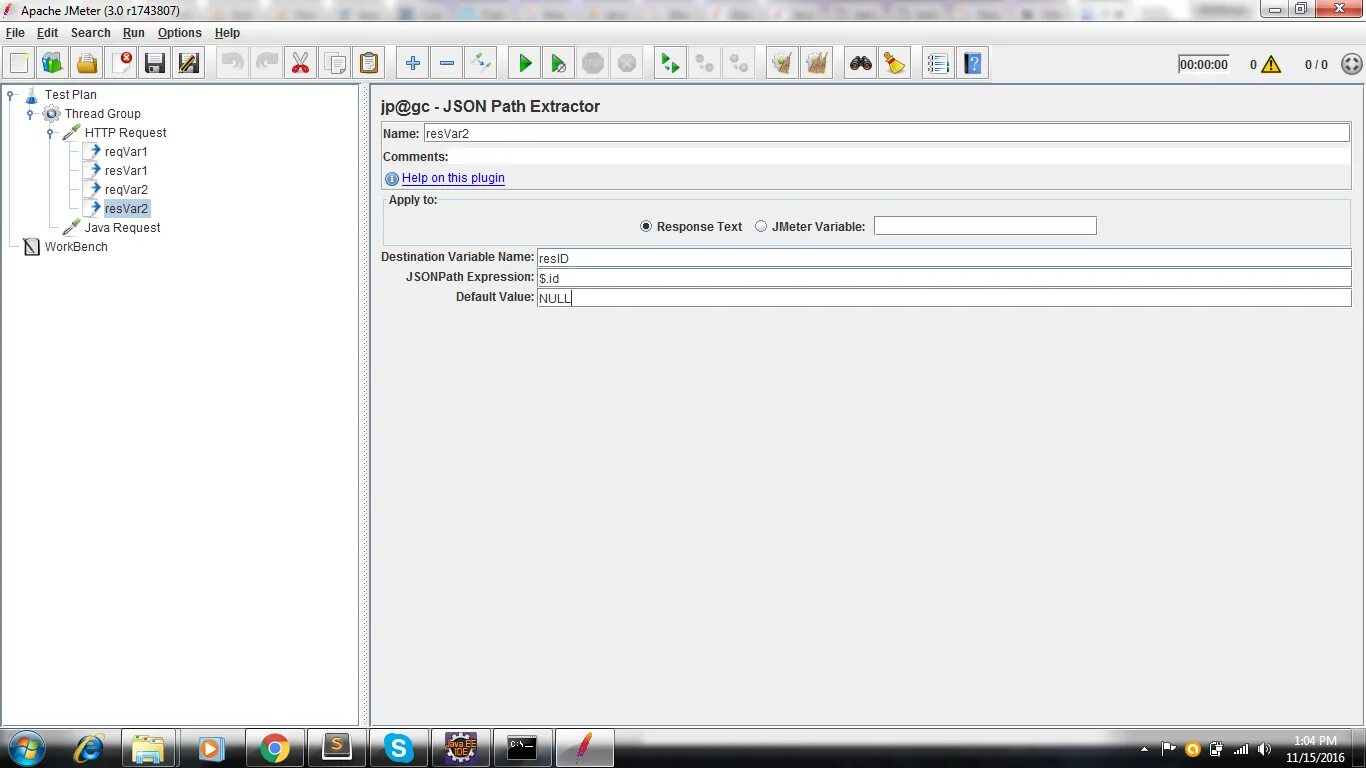Click the Search binoculars icon

(x=861, y=64)
